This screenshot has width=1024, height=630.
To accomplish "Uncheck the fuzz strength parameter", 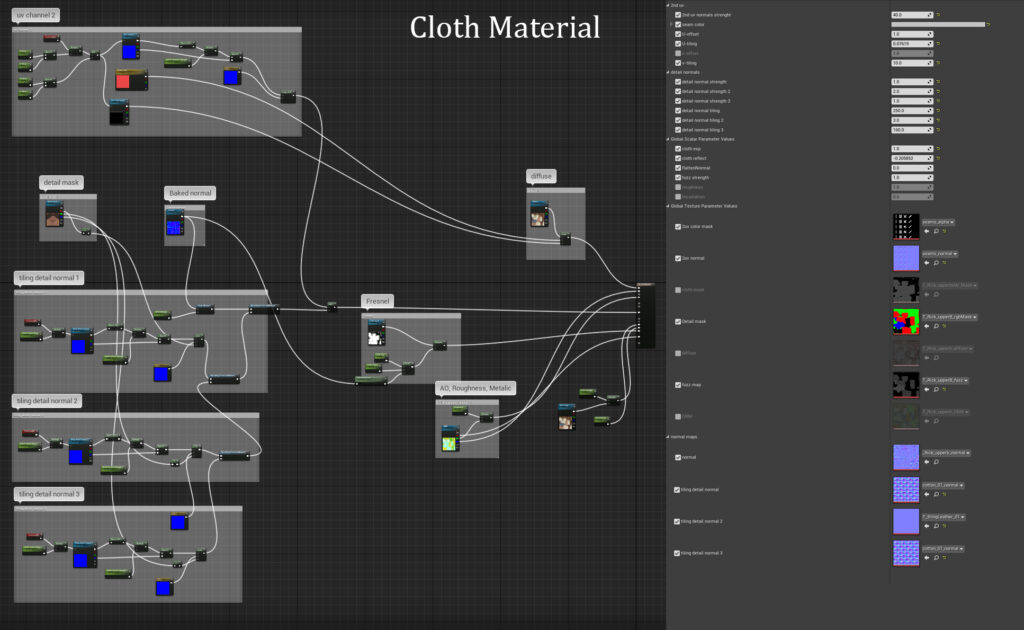I will pyautogui.click(x=678, y=177).
